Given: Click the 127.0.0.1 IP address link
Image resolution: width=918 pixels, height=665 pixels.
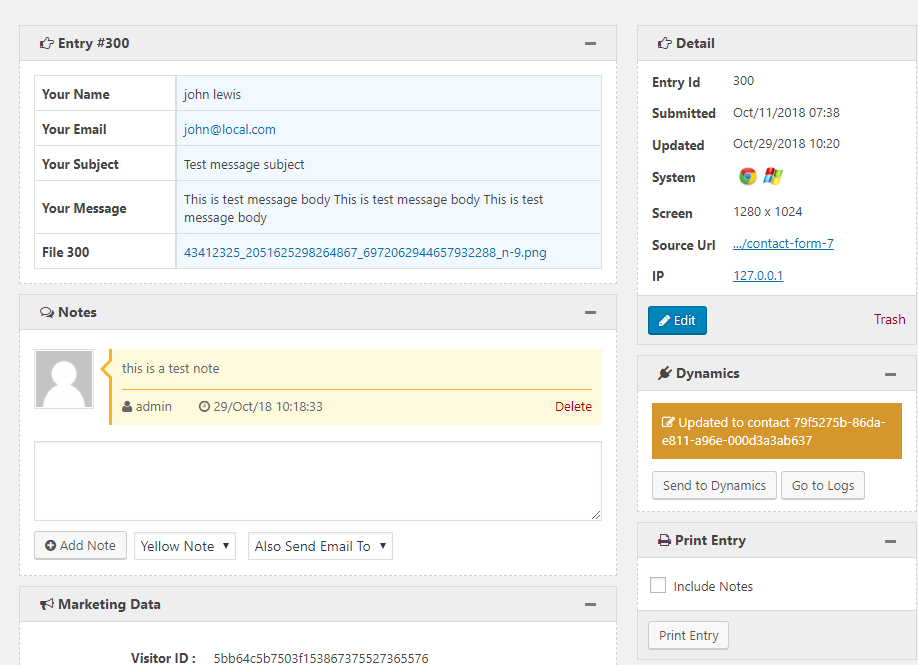Looking at the screenshot, I should point(758,275).
